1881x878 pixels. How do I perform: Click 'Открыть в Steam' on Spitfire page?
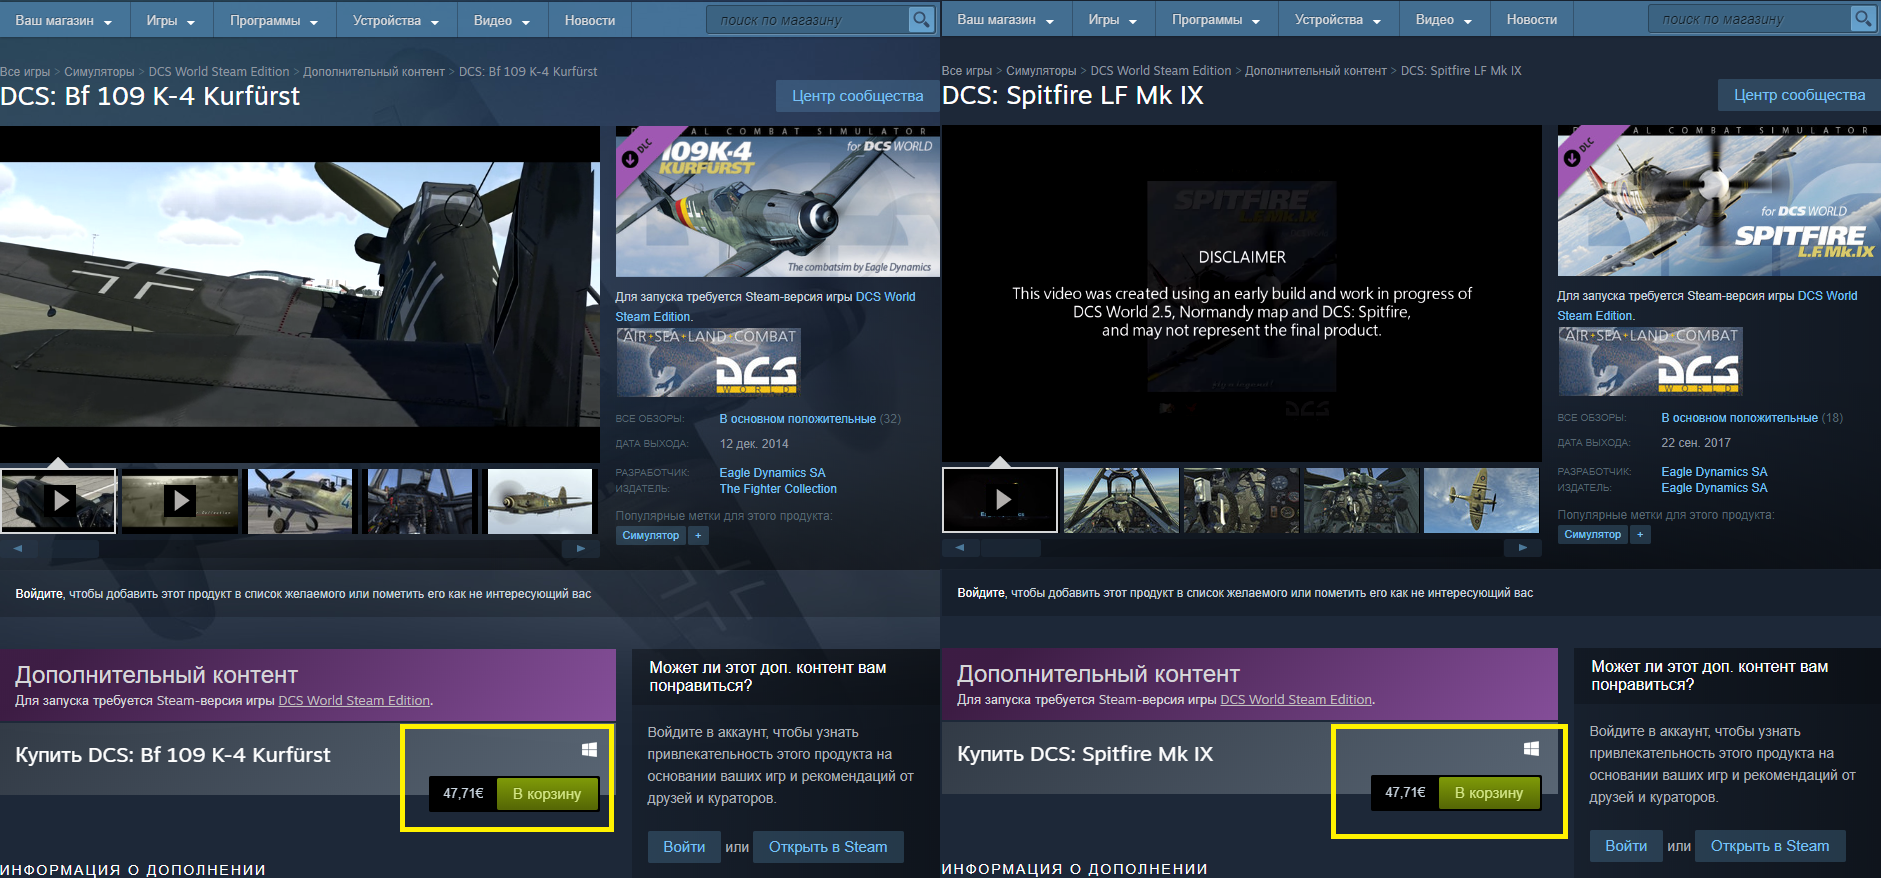pos(1770,846)
